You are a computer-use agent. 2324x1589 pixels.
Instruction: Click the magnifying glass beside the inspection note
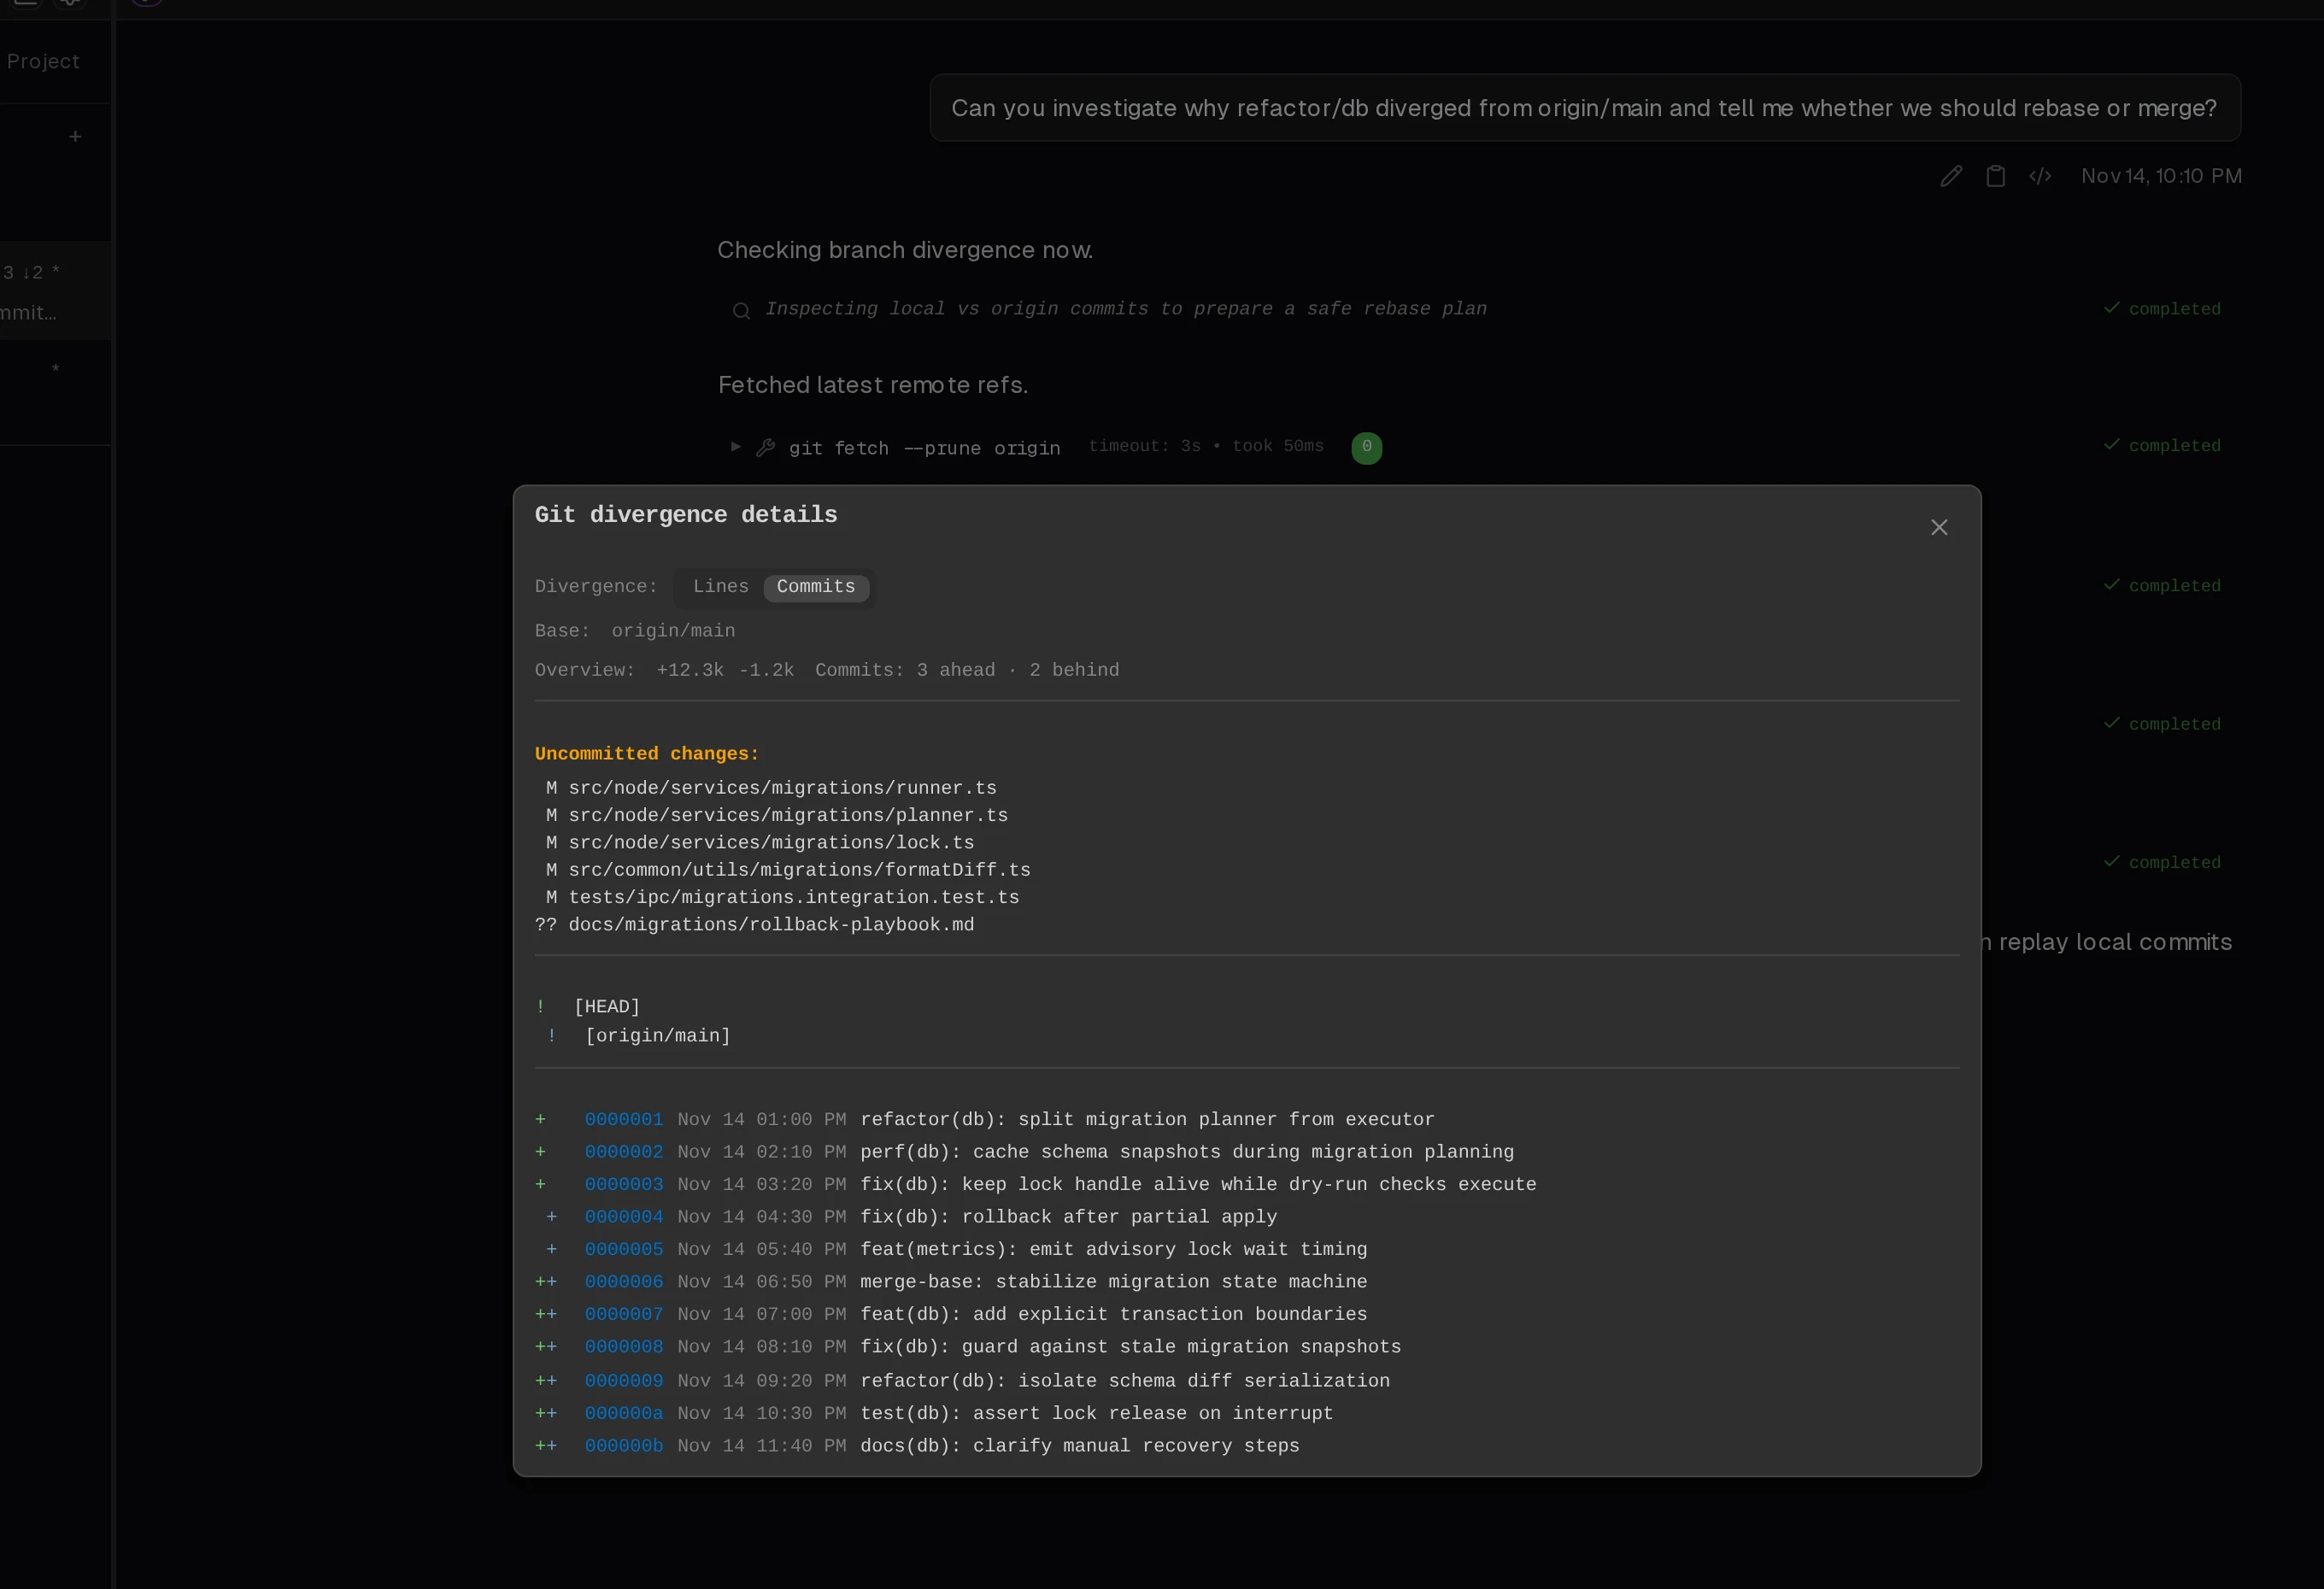741,311
